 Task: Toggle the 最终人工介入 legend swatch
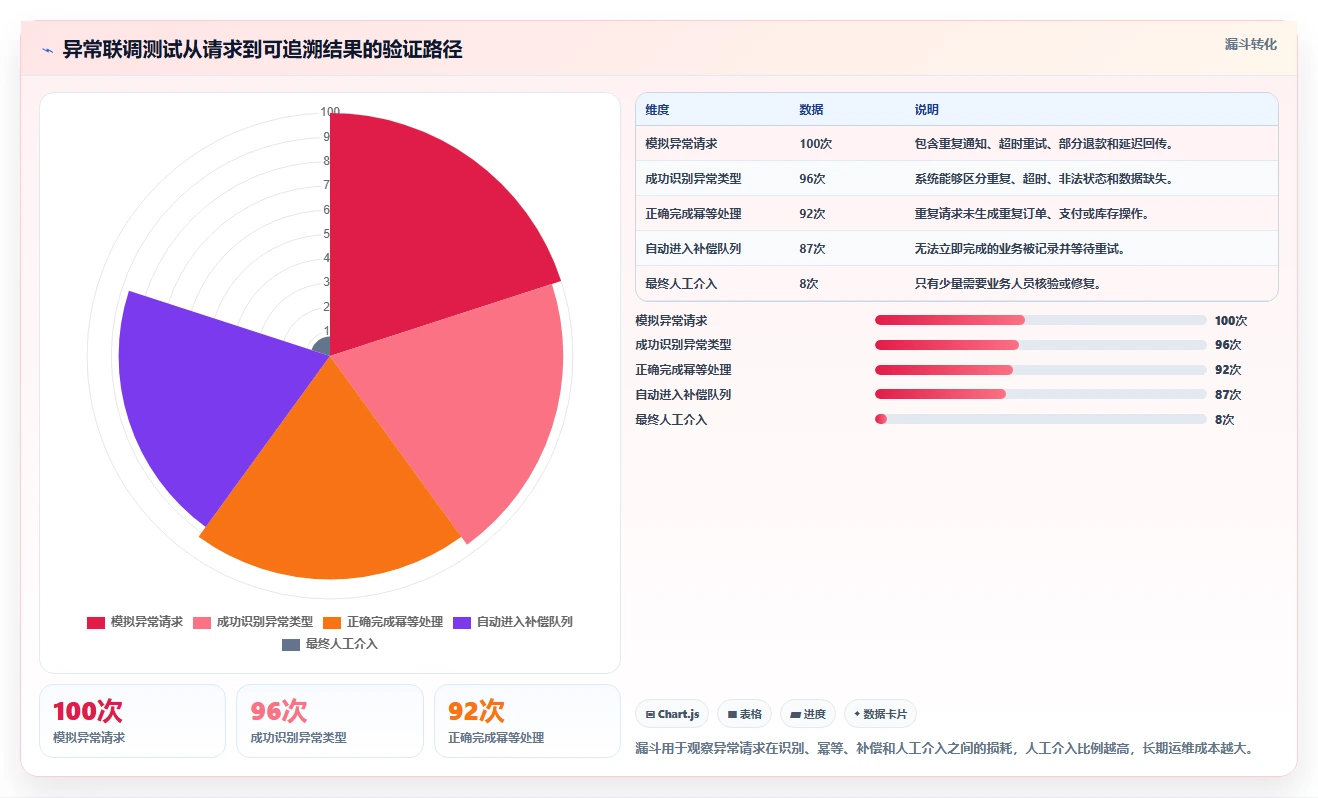pyautogui.click(x=291, y=644)
